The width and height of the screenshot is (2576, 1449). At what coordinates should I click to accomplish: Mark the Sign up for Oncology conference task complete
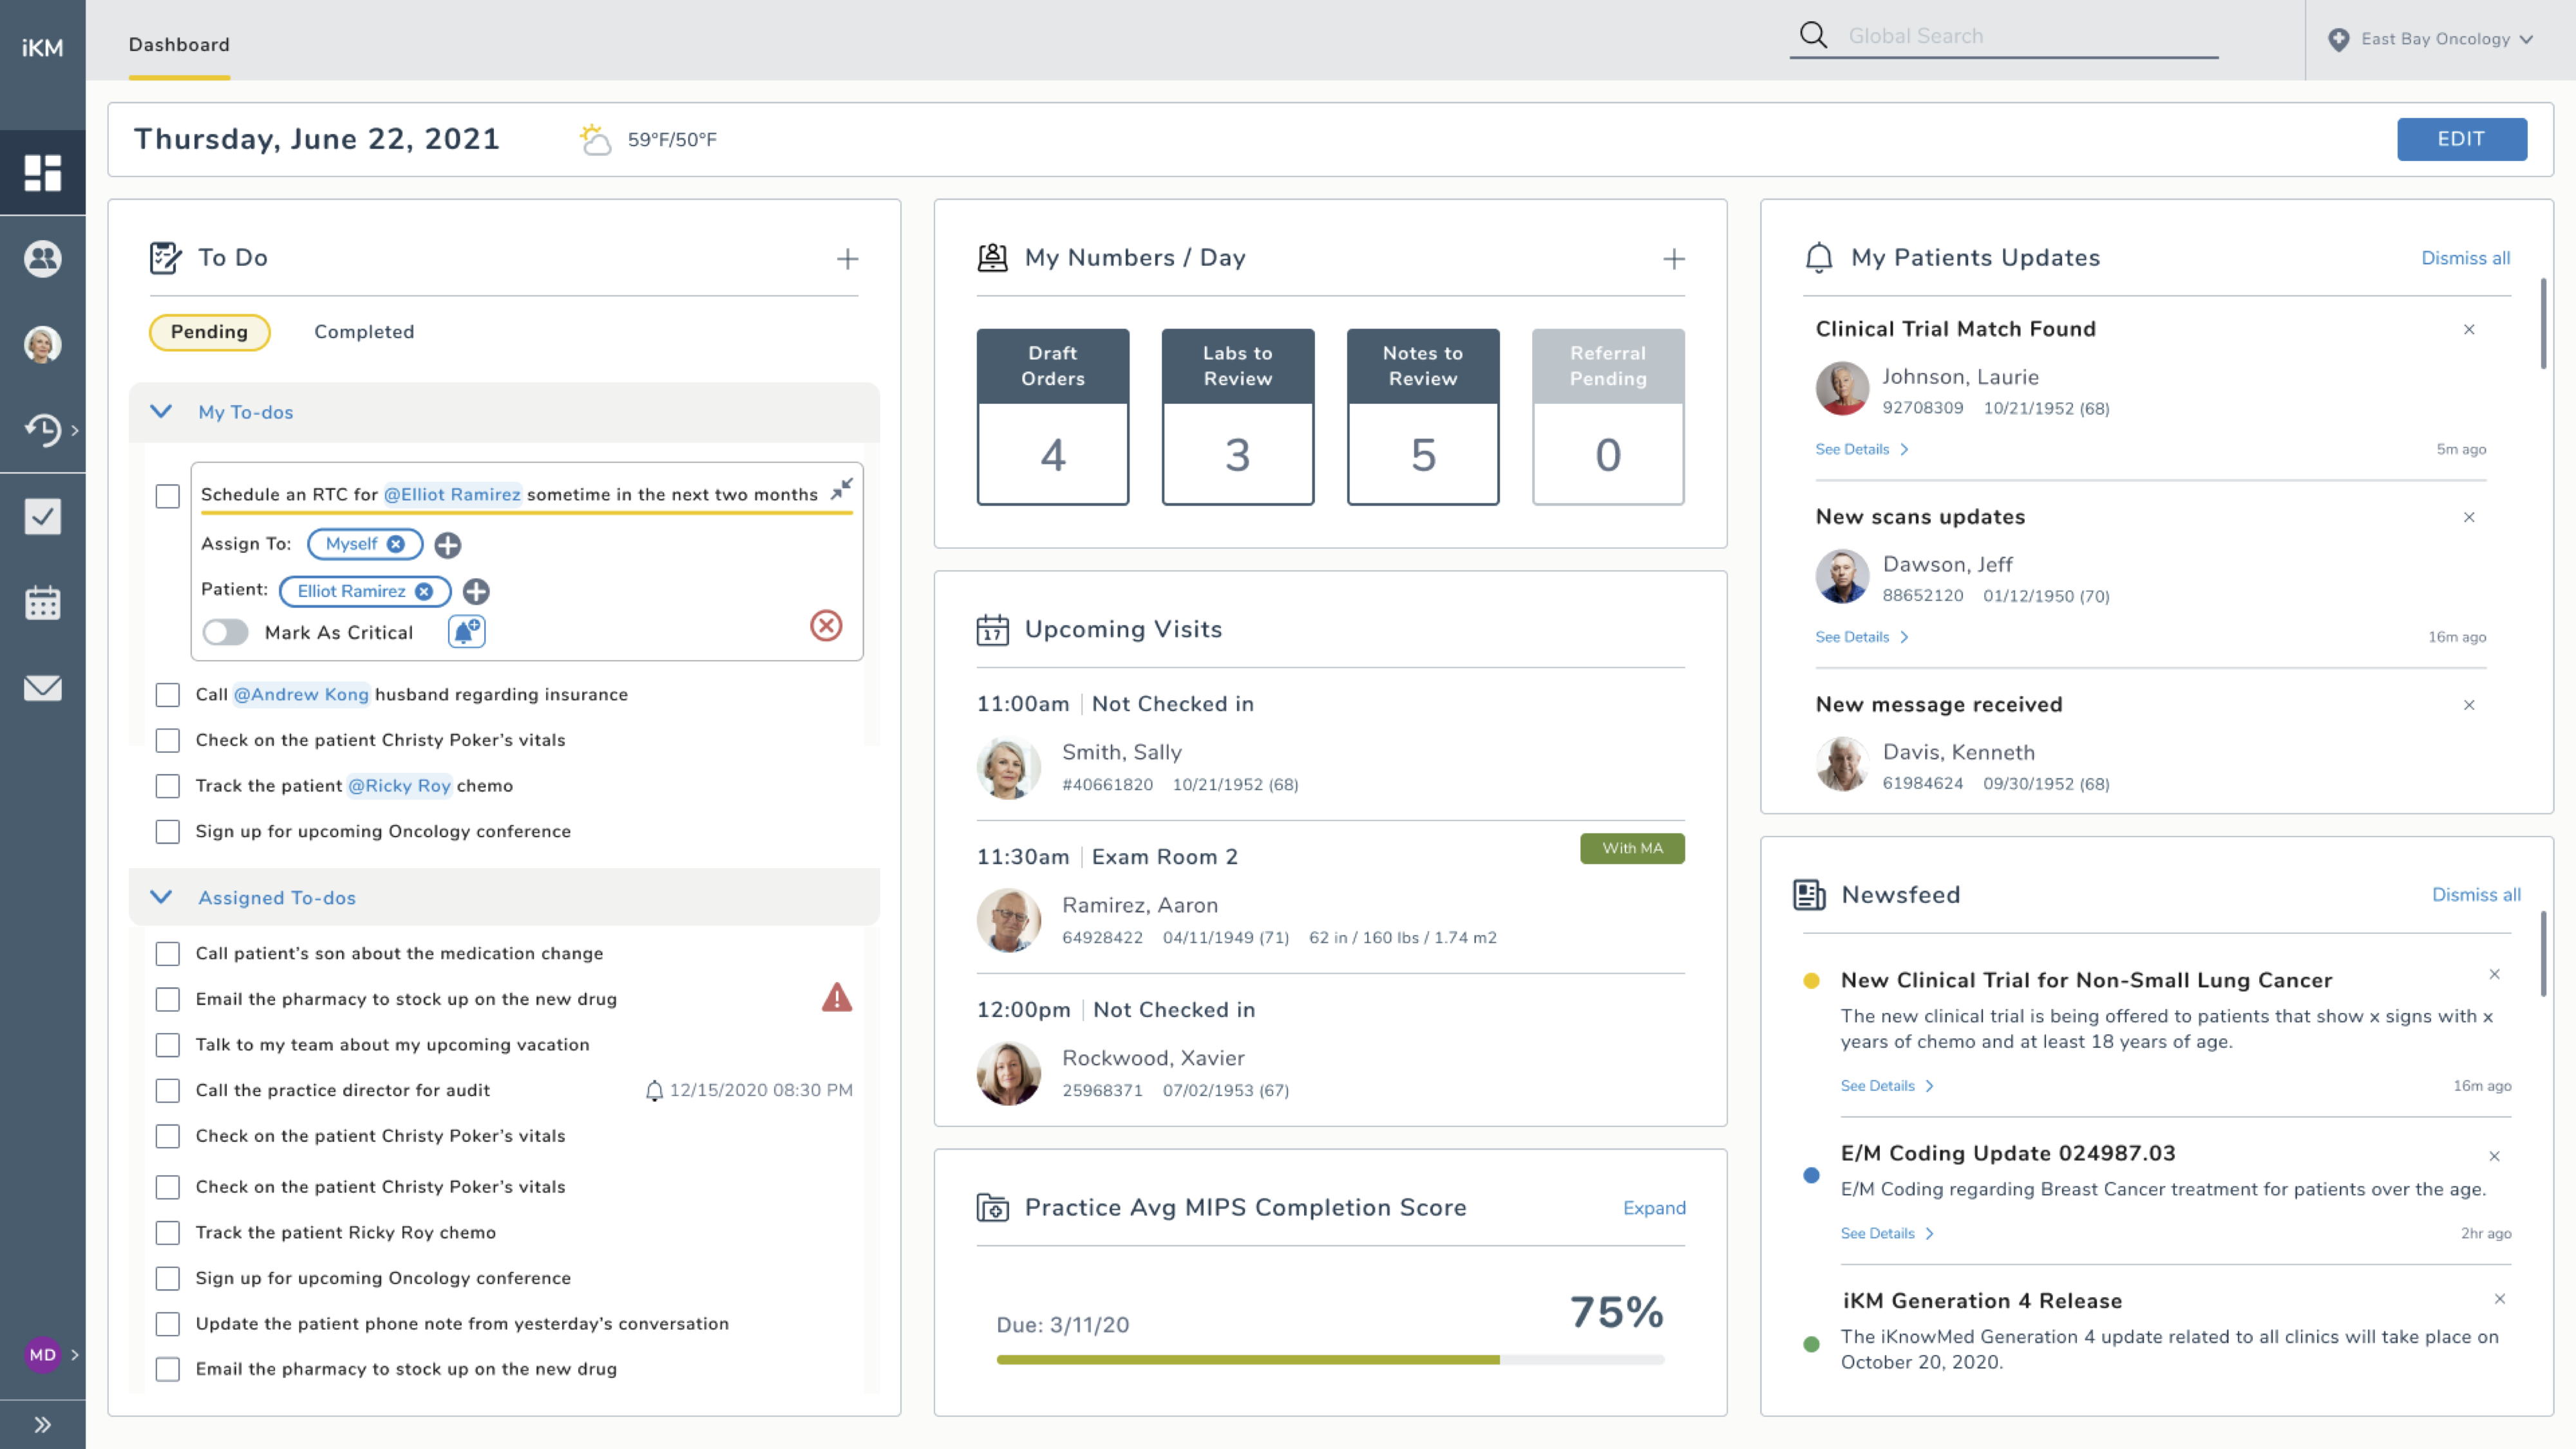[167, 831]
